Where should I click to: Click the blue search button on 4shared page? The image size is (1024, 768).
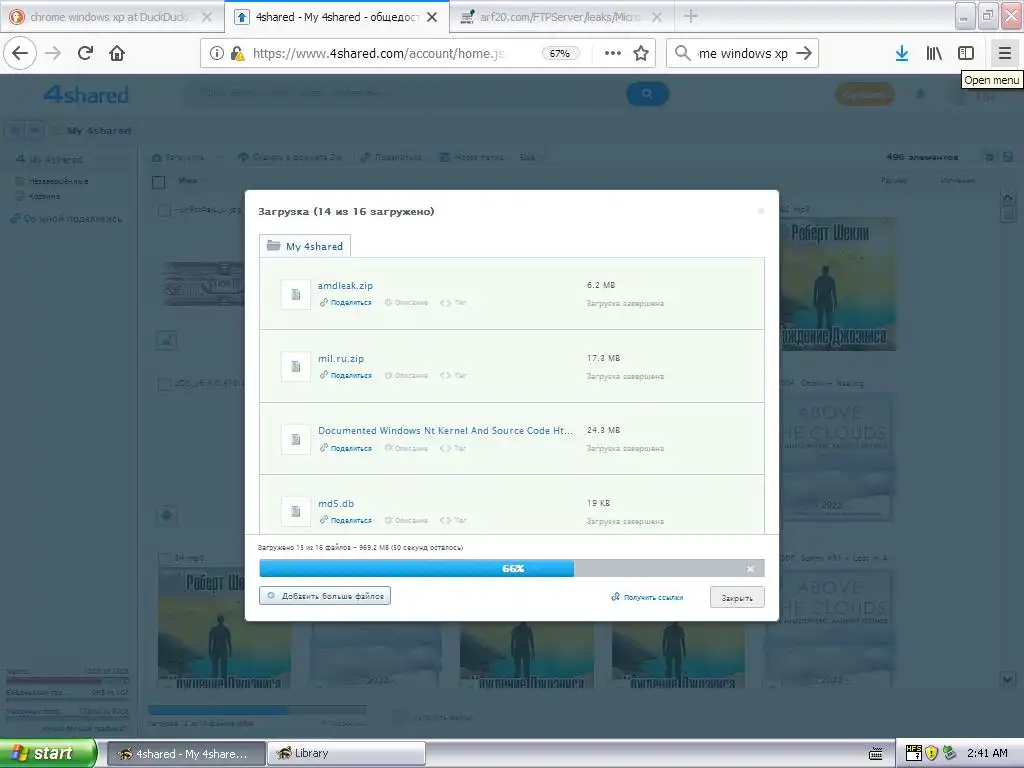pos(647,94)
